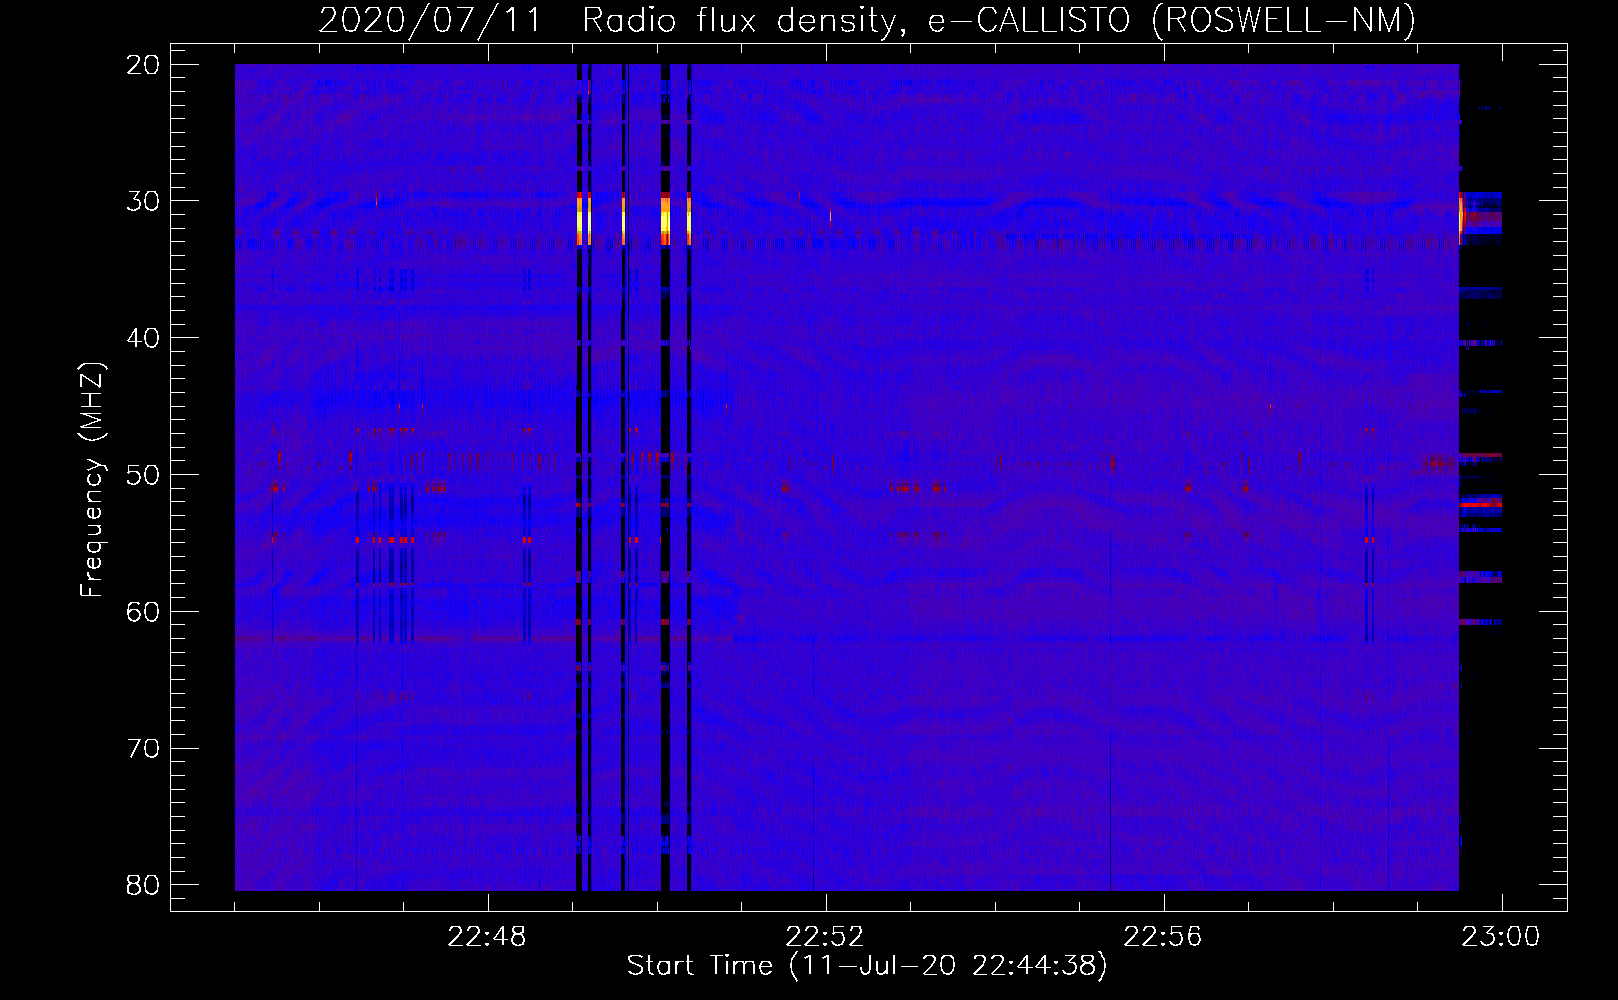1618x1000 pixels.
Task: Click the 30 frequency tick label
Action: (143, 201)
